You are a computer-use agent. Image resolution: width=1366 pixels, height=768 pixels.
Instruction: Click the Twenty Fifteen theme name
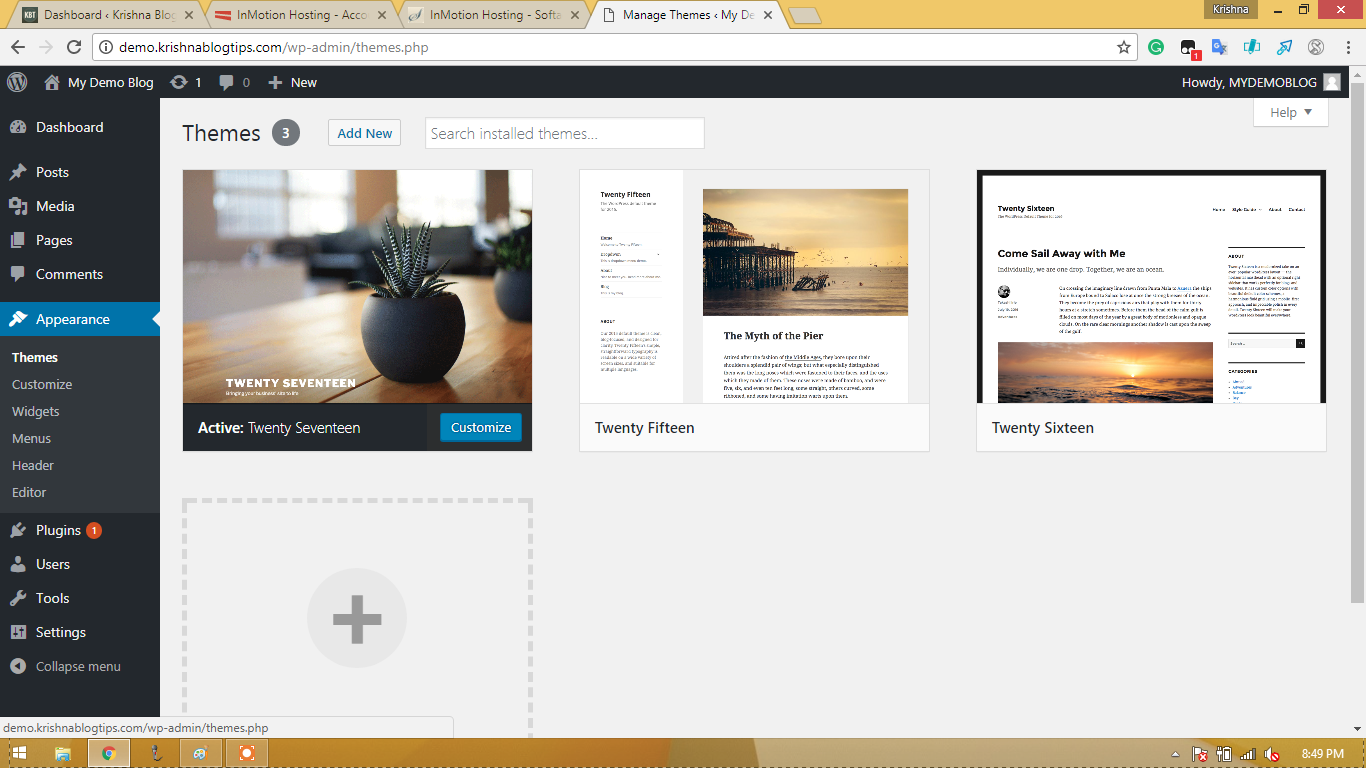tap(644, 427)
